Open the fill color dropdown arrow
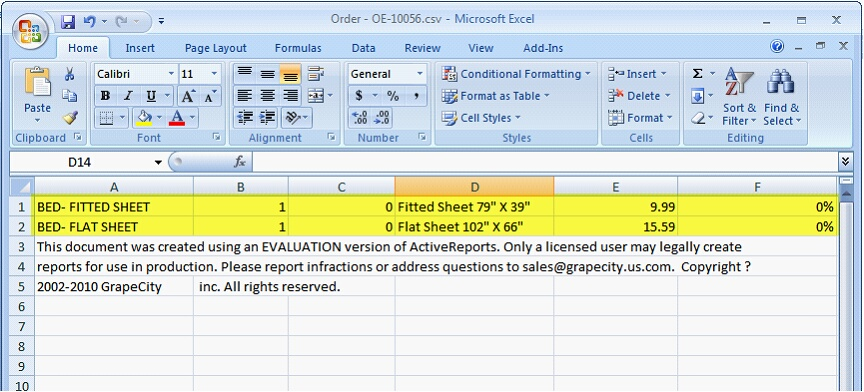The image size is (864, 392). coord(160,117)
